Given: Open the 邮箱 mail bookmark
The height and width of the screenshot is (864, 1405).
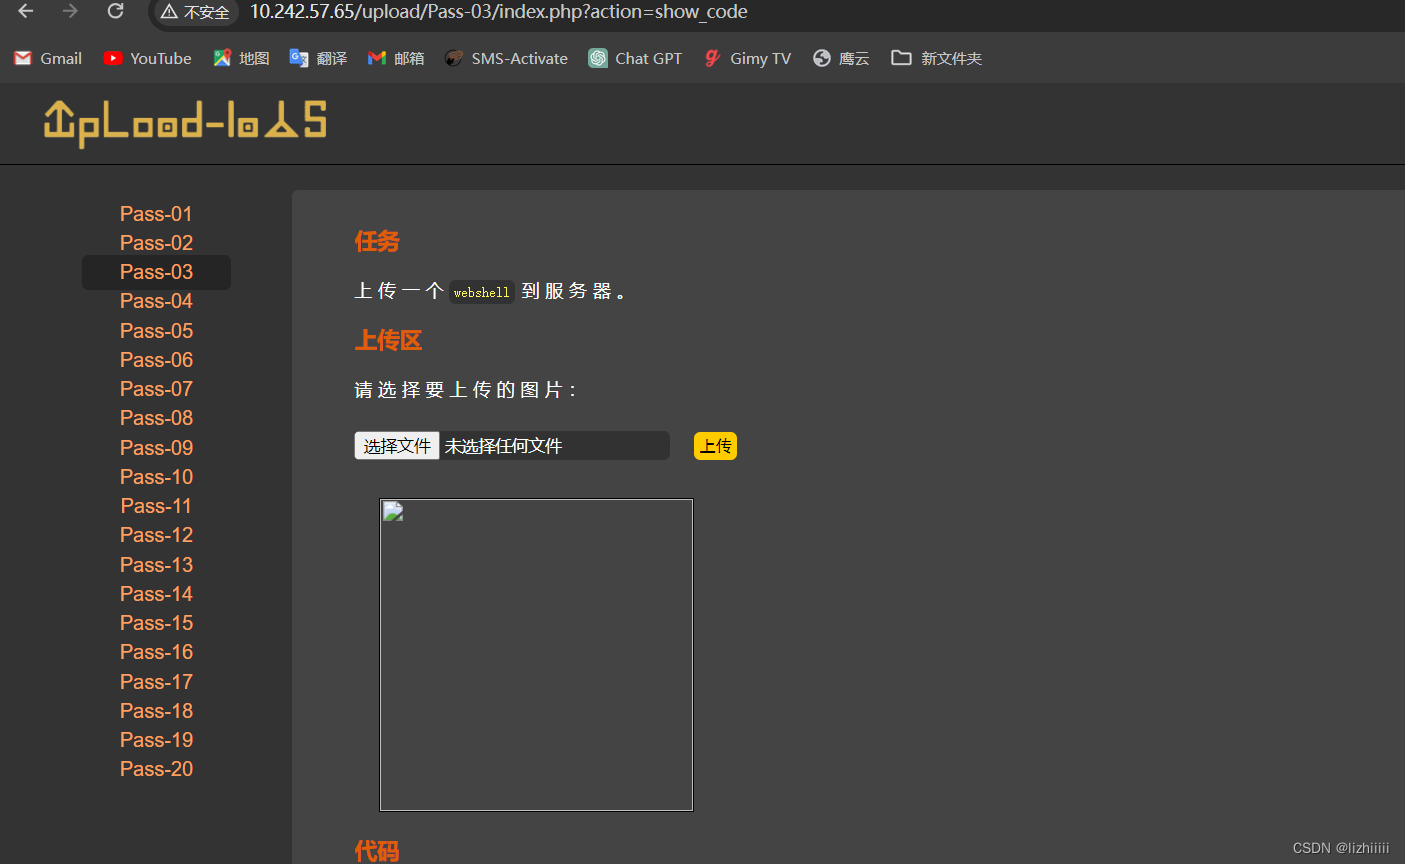Looking at the screenshot, I should coord(396,58).
